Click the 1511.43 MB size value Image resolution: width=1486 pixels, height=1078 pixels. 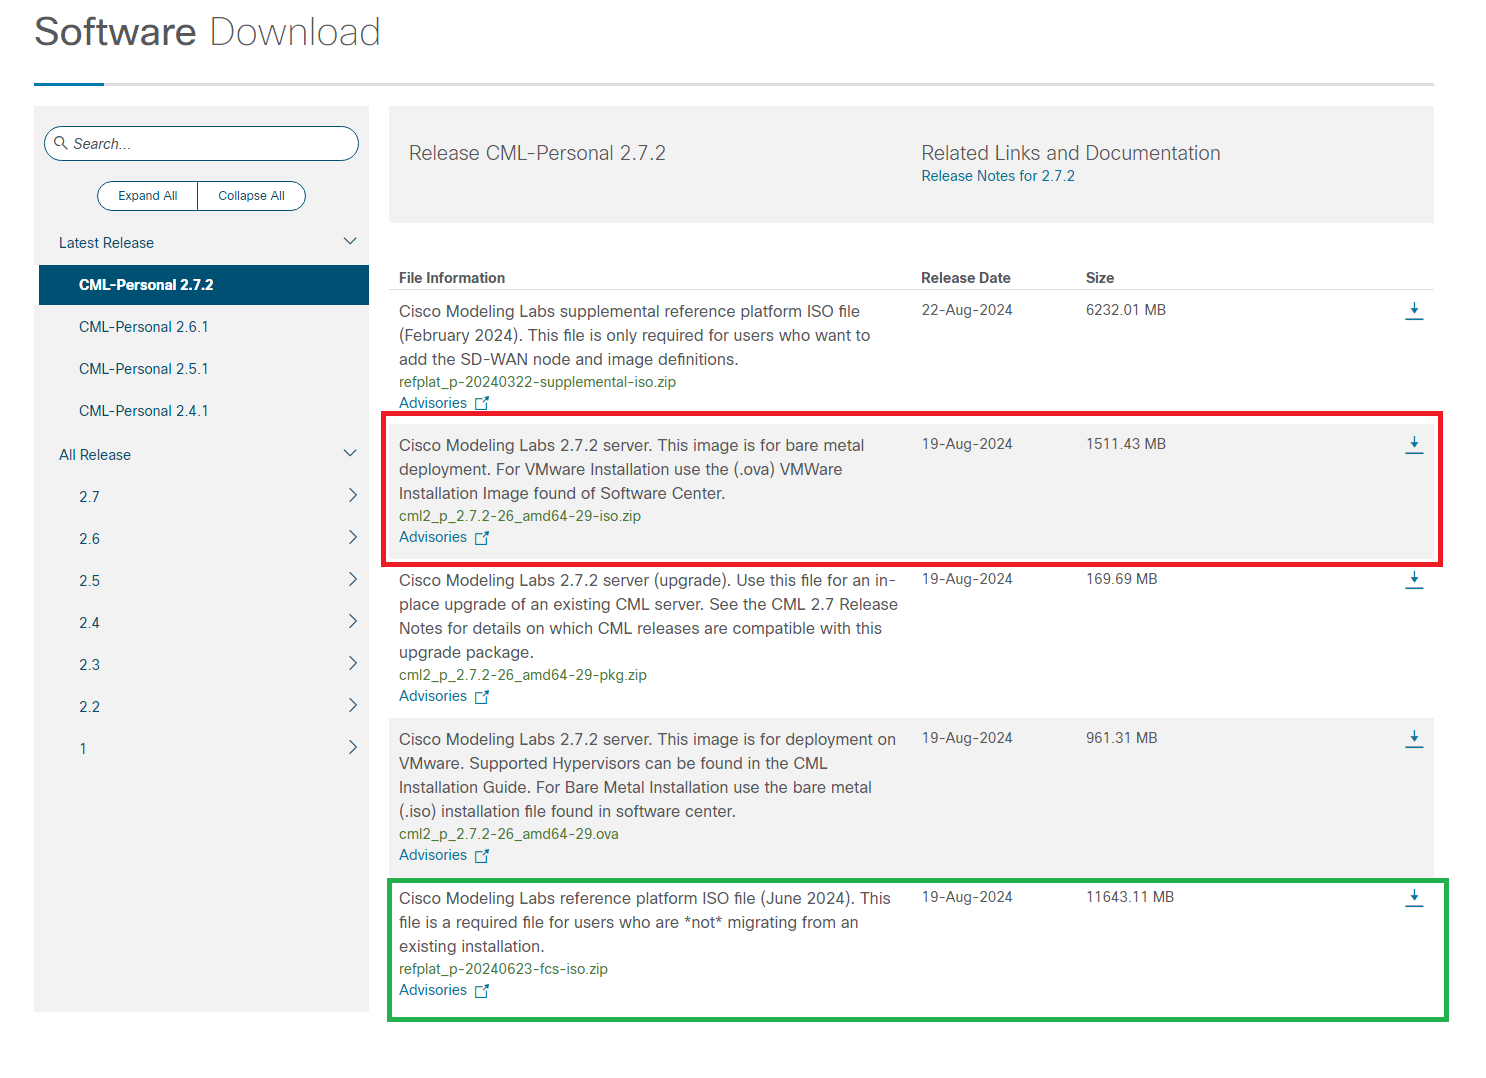(x=1126, y=444)
